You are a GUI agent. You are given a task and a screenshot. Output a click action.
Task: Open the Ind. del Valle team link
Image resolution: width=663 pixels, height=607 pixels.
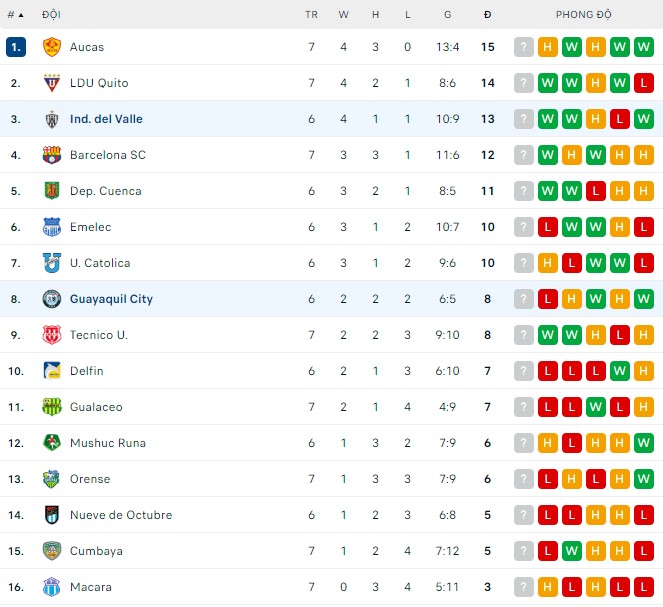coord(106,119)
